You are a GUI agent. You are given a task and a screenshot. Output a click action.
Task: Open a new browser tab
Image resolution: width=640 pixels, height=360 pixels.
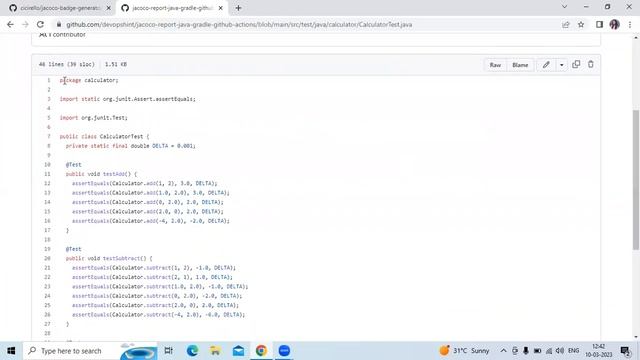tap(238, 8)
